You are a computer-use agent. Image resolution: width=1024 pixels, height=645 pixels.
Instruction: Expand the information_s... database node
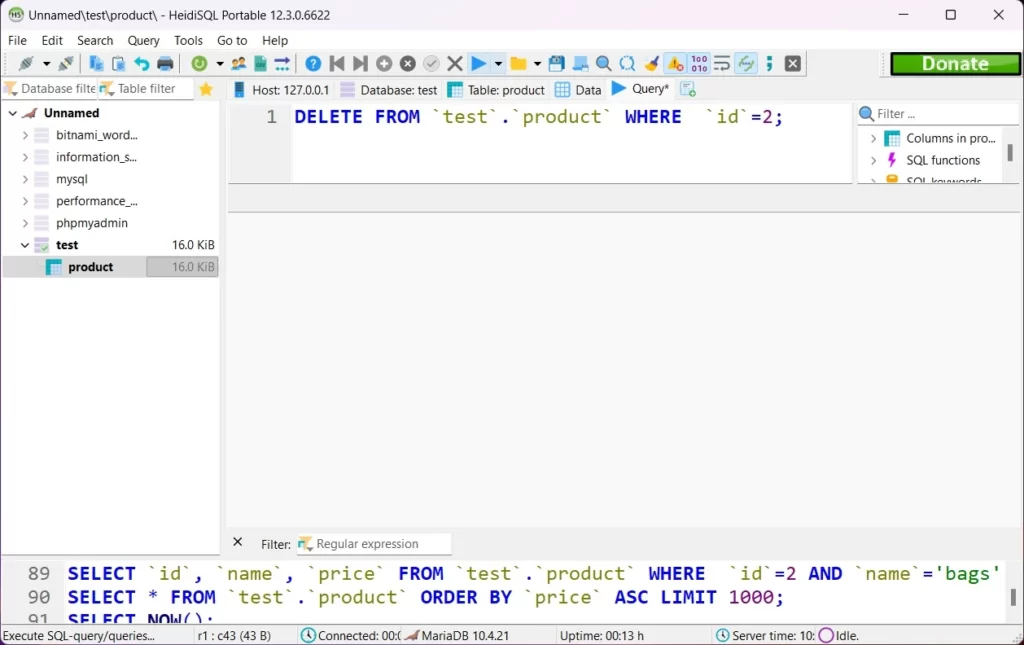[x=25, y=157]
